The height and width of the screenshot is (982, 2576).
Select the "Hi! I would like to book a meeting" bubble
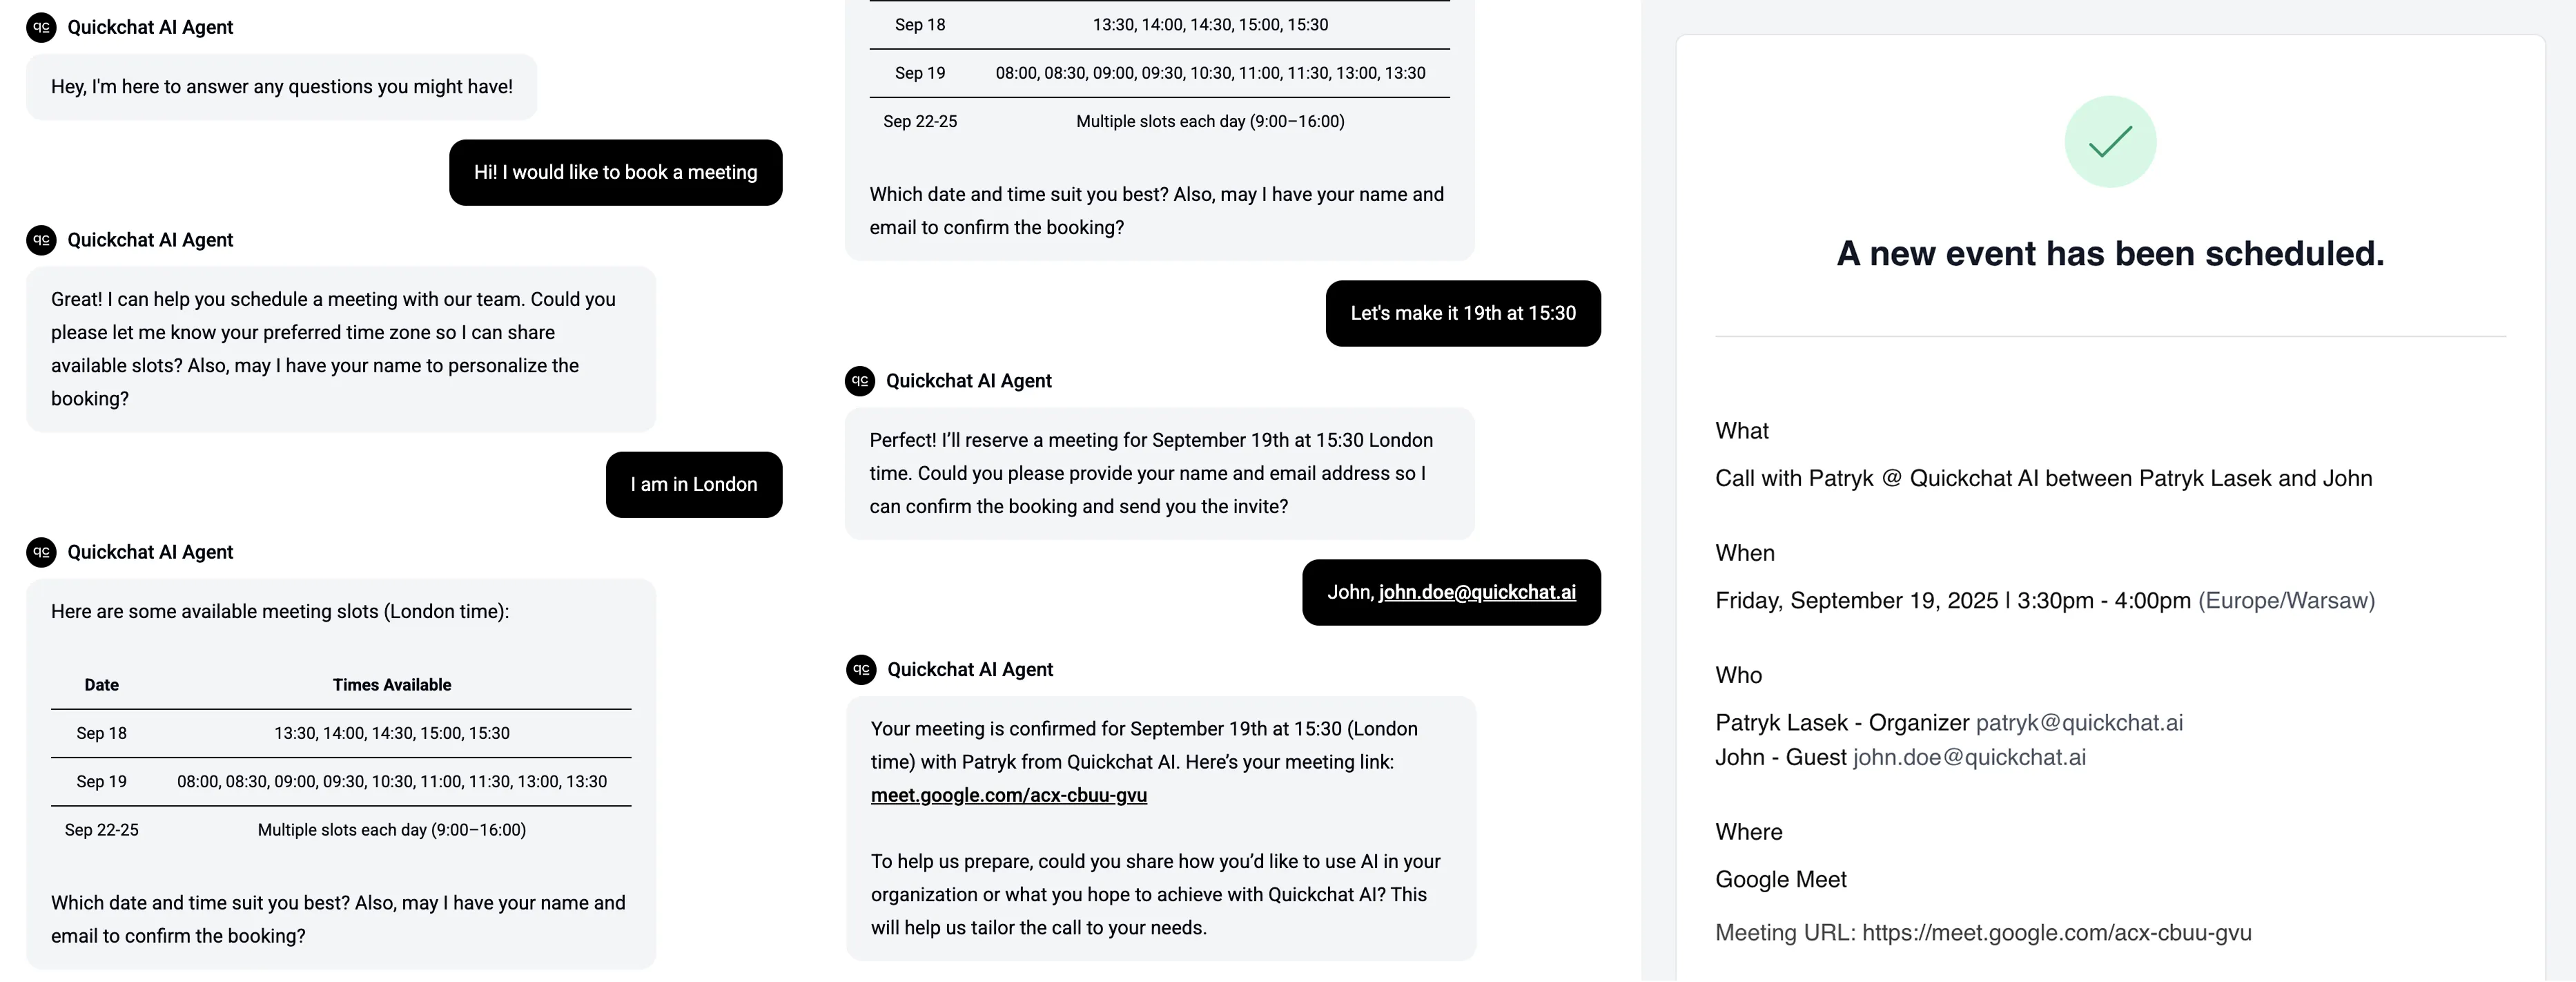click(x=615, y=173)
